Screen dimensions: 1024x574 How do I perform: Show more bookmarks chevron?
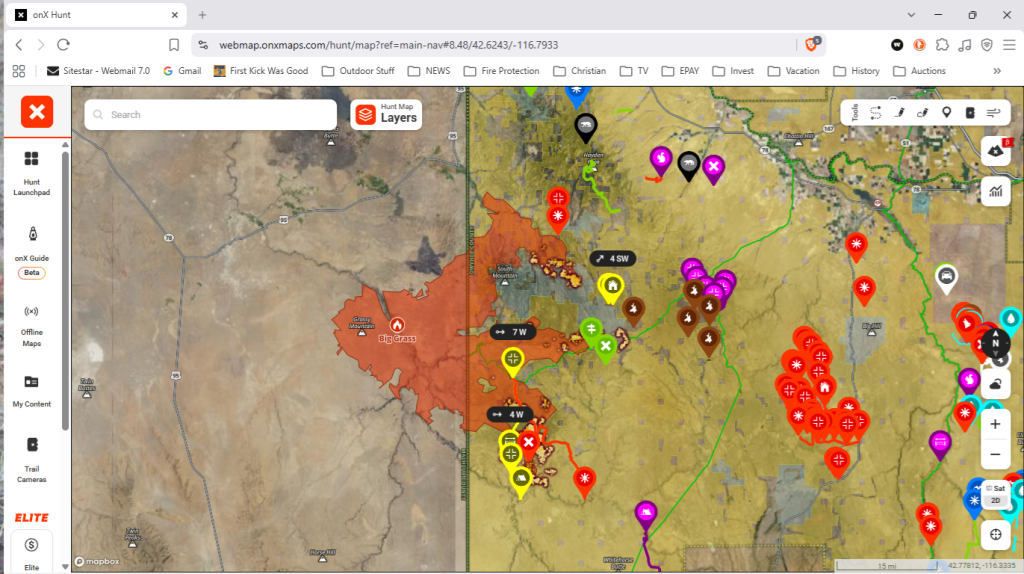[997, 71]
